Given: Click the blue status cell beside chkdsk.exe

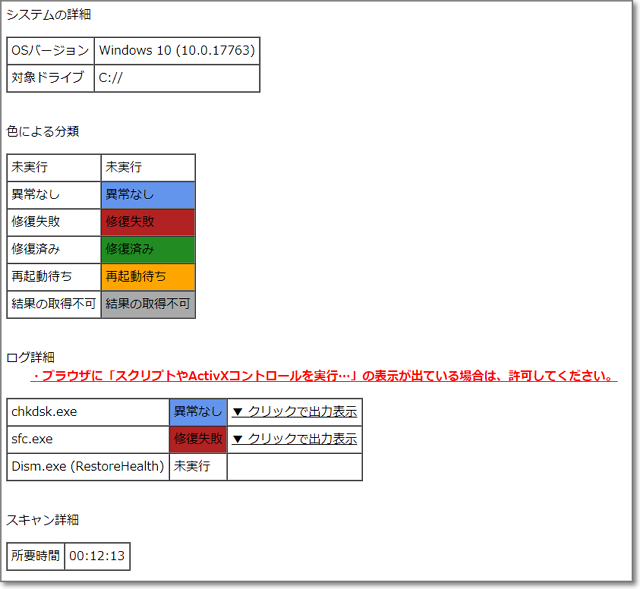Looking at the screenshot, I should point(198,411).
